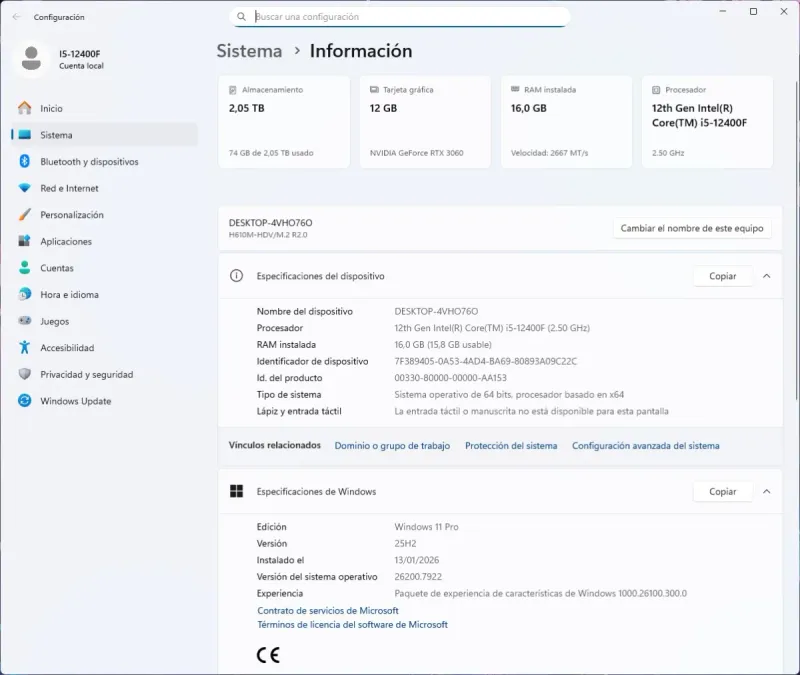Click the search magnifier icon
Viewport: 800px width, 675px height.
(241, 16)
